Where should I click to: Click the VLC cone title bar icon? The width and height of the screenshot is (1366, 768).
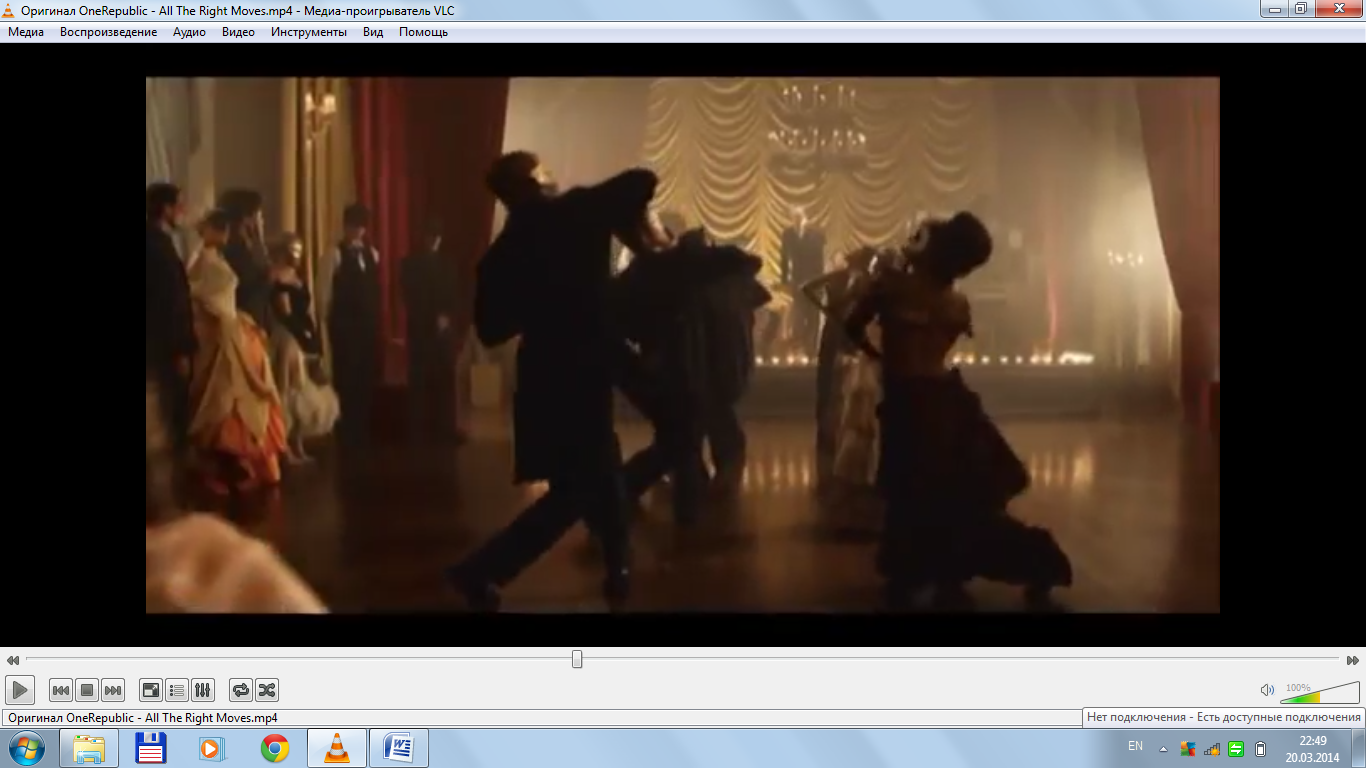click(x=9, y=9)
